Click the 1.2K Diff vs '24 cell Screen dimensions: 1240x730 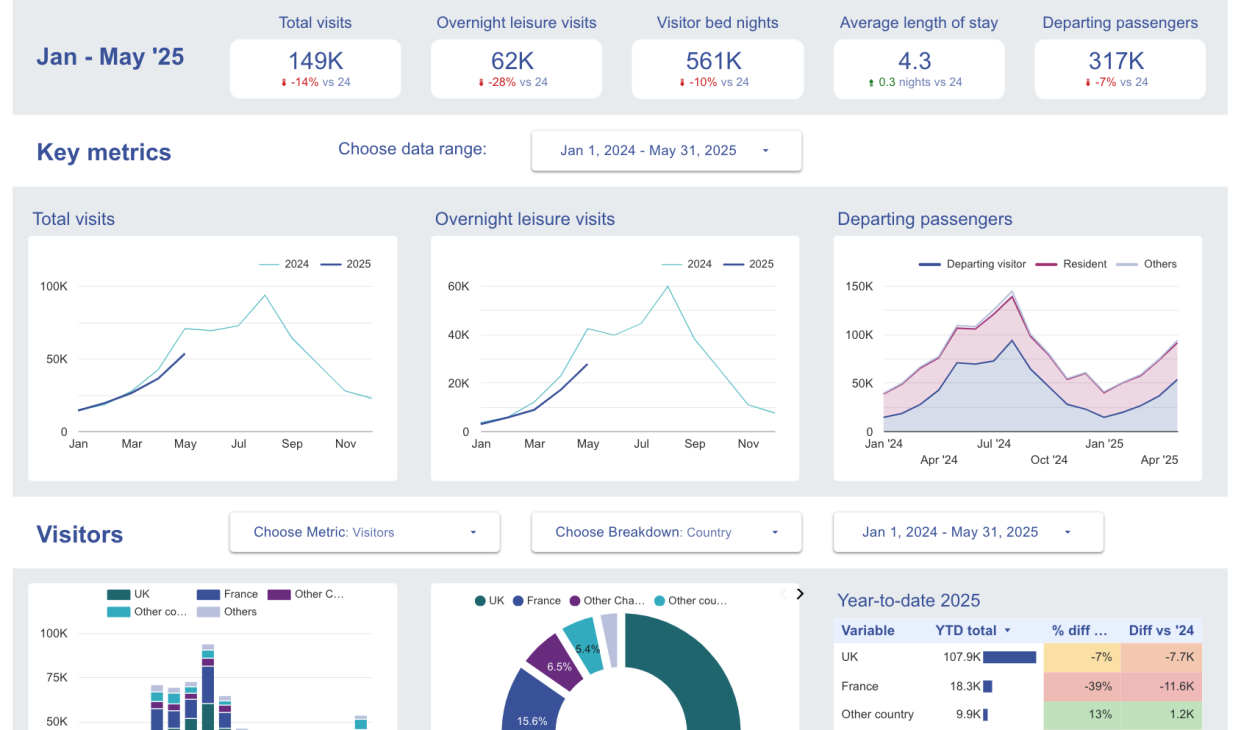tap(1161, 715)
